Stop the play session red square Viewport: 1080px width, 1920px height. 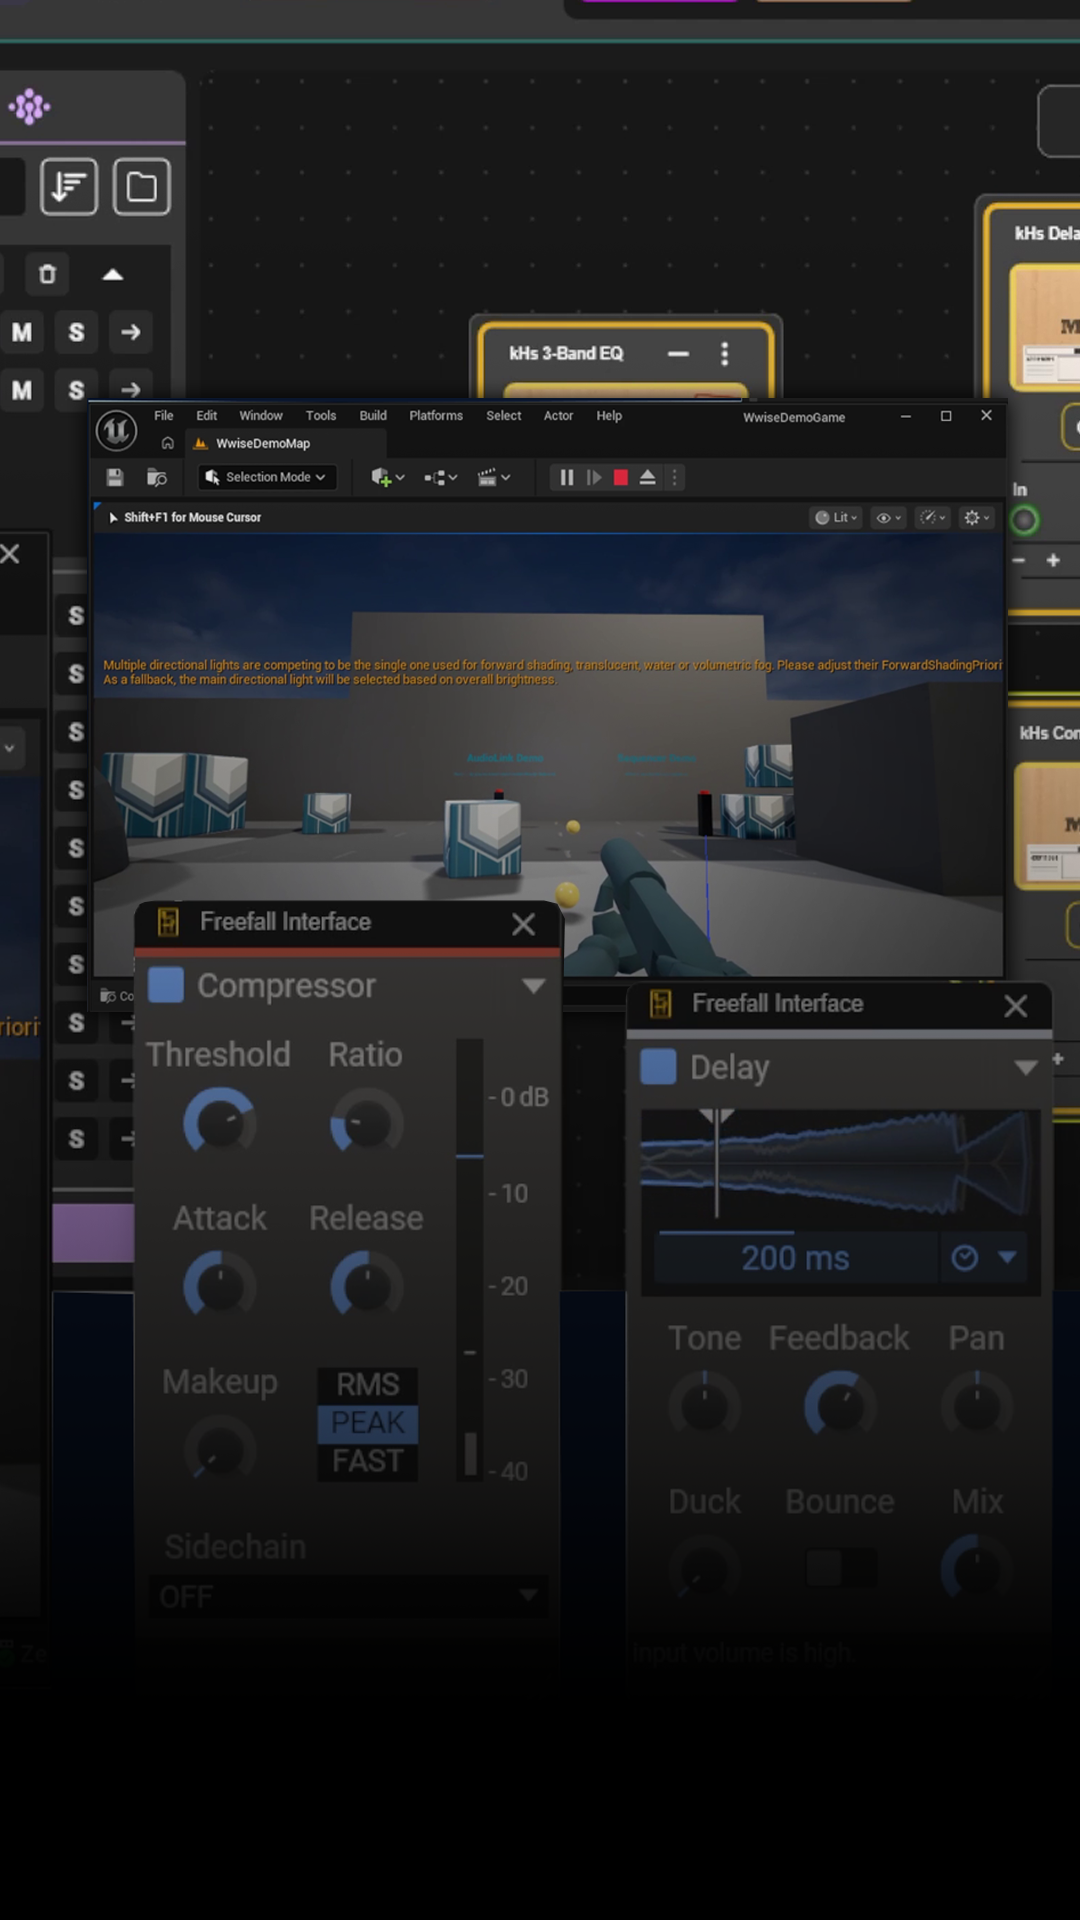tap(621, 478)
